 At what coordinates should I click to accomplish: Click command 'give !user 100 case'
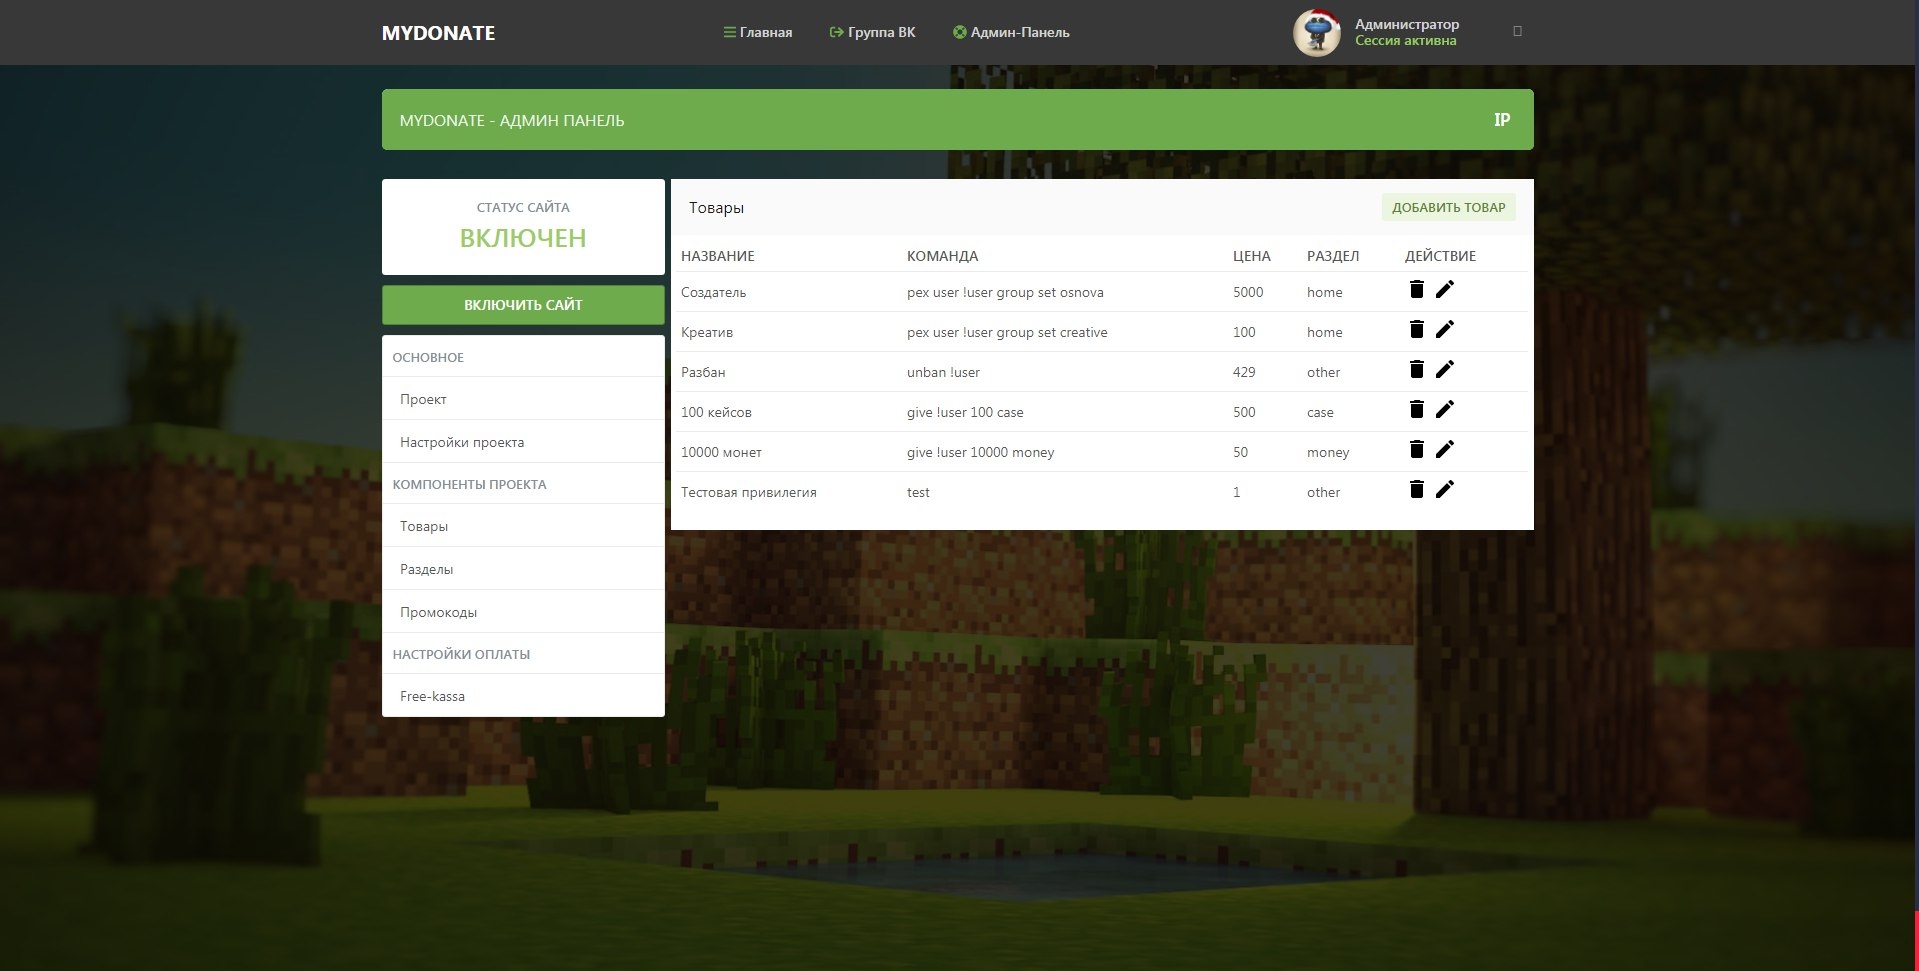965,412
